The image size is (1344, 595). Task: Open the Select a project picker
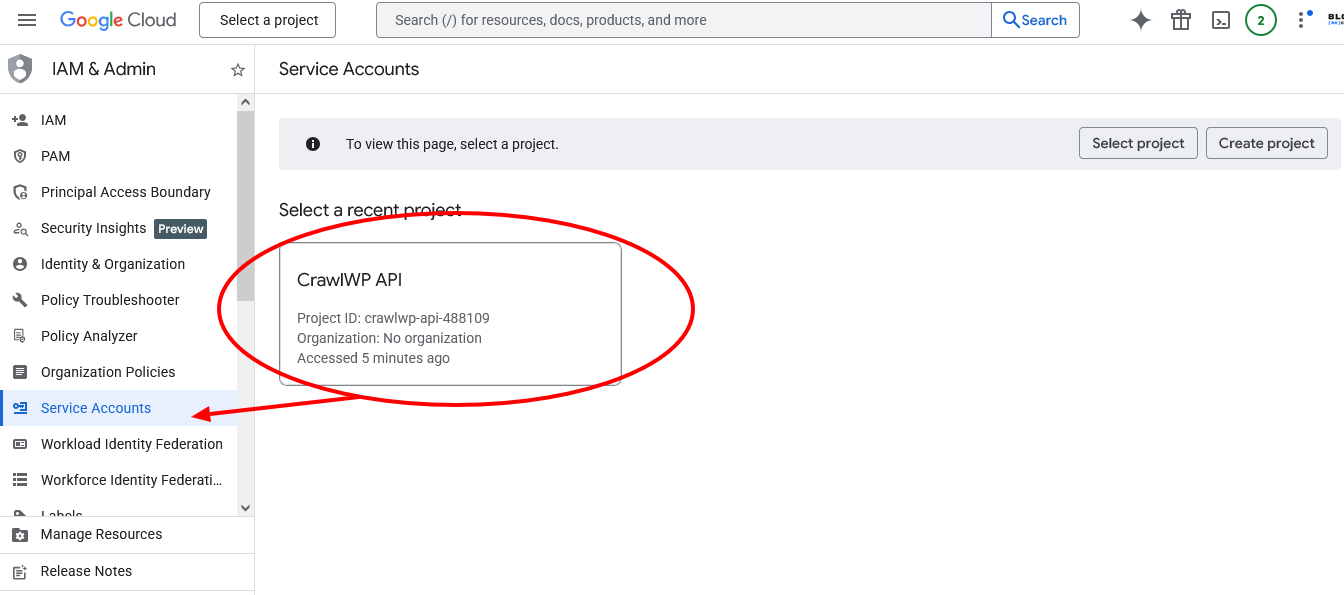[268, 20]
